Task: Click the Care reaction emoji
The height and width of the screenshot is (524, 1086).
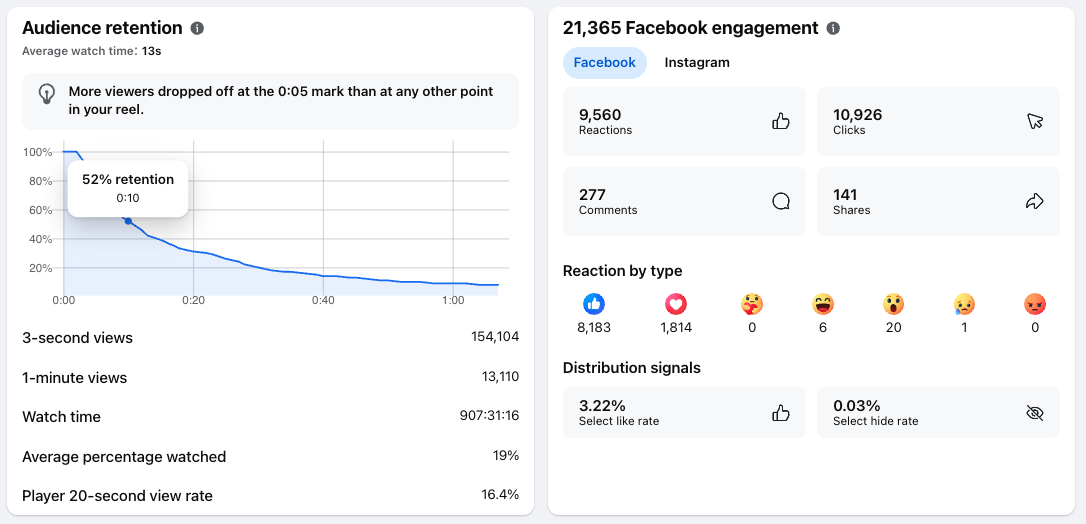Action: coord(751,303)
